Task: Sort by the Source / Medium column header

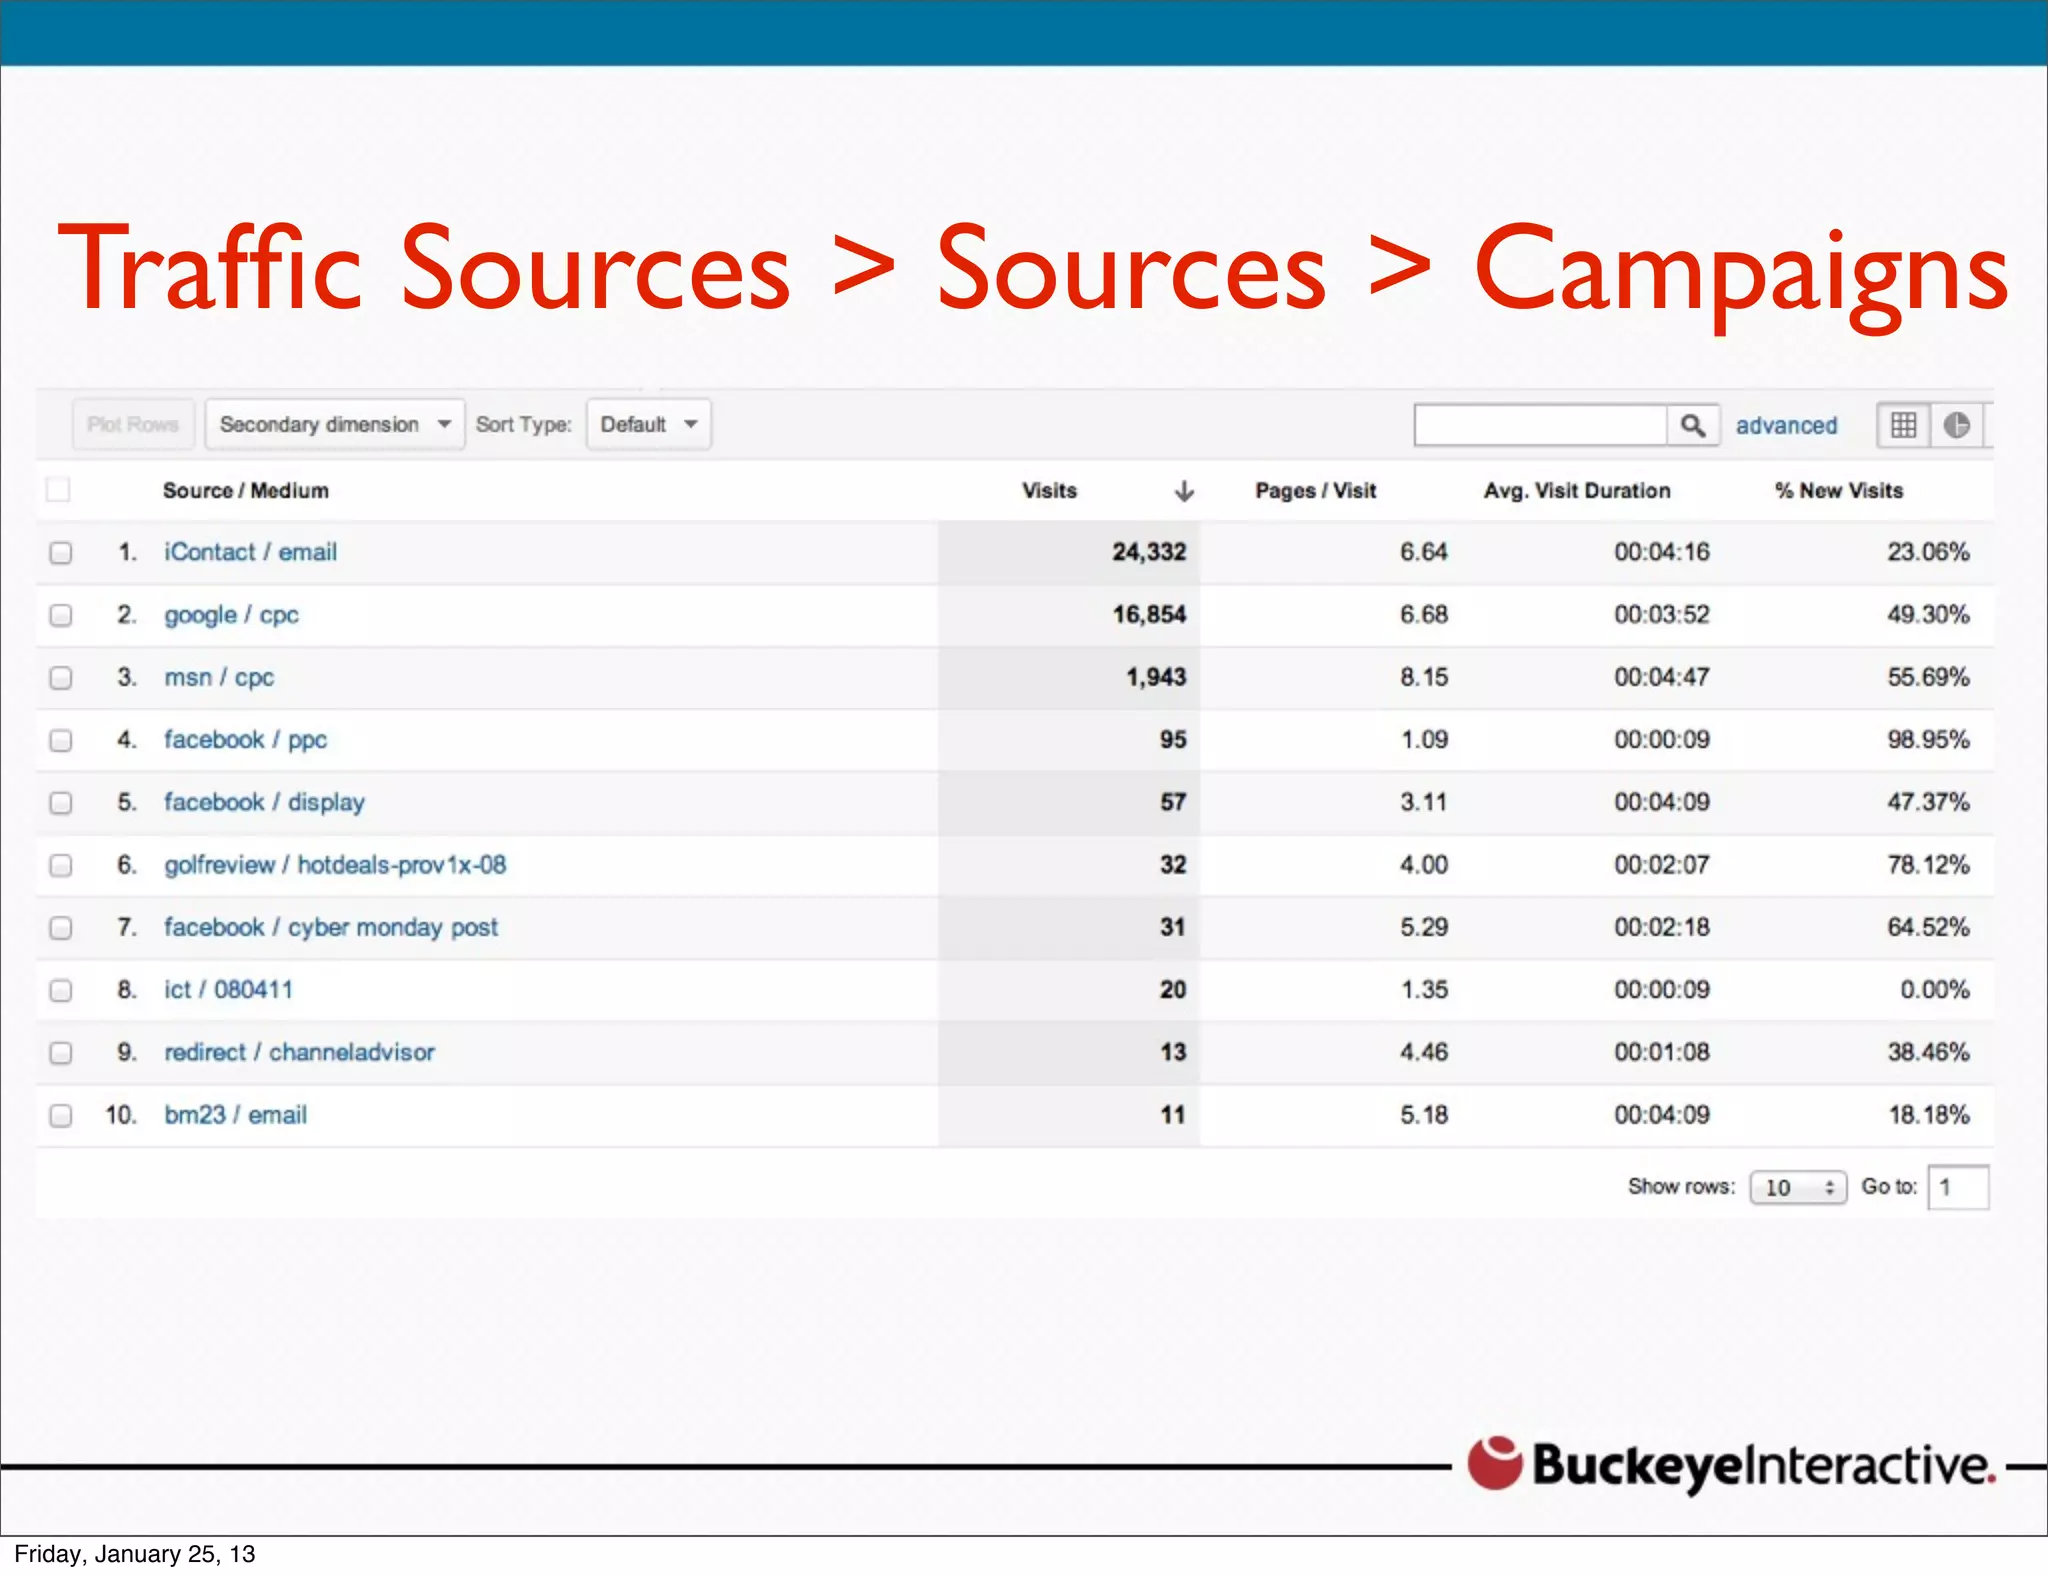Action: pyautogui.click(x=245, y=490)
